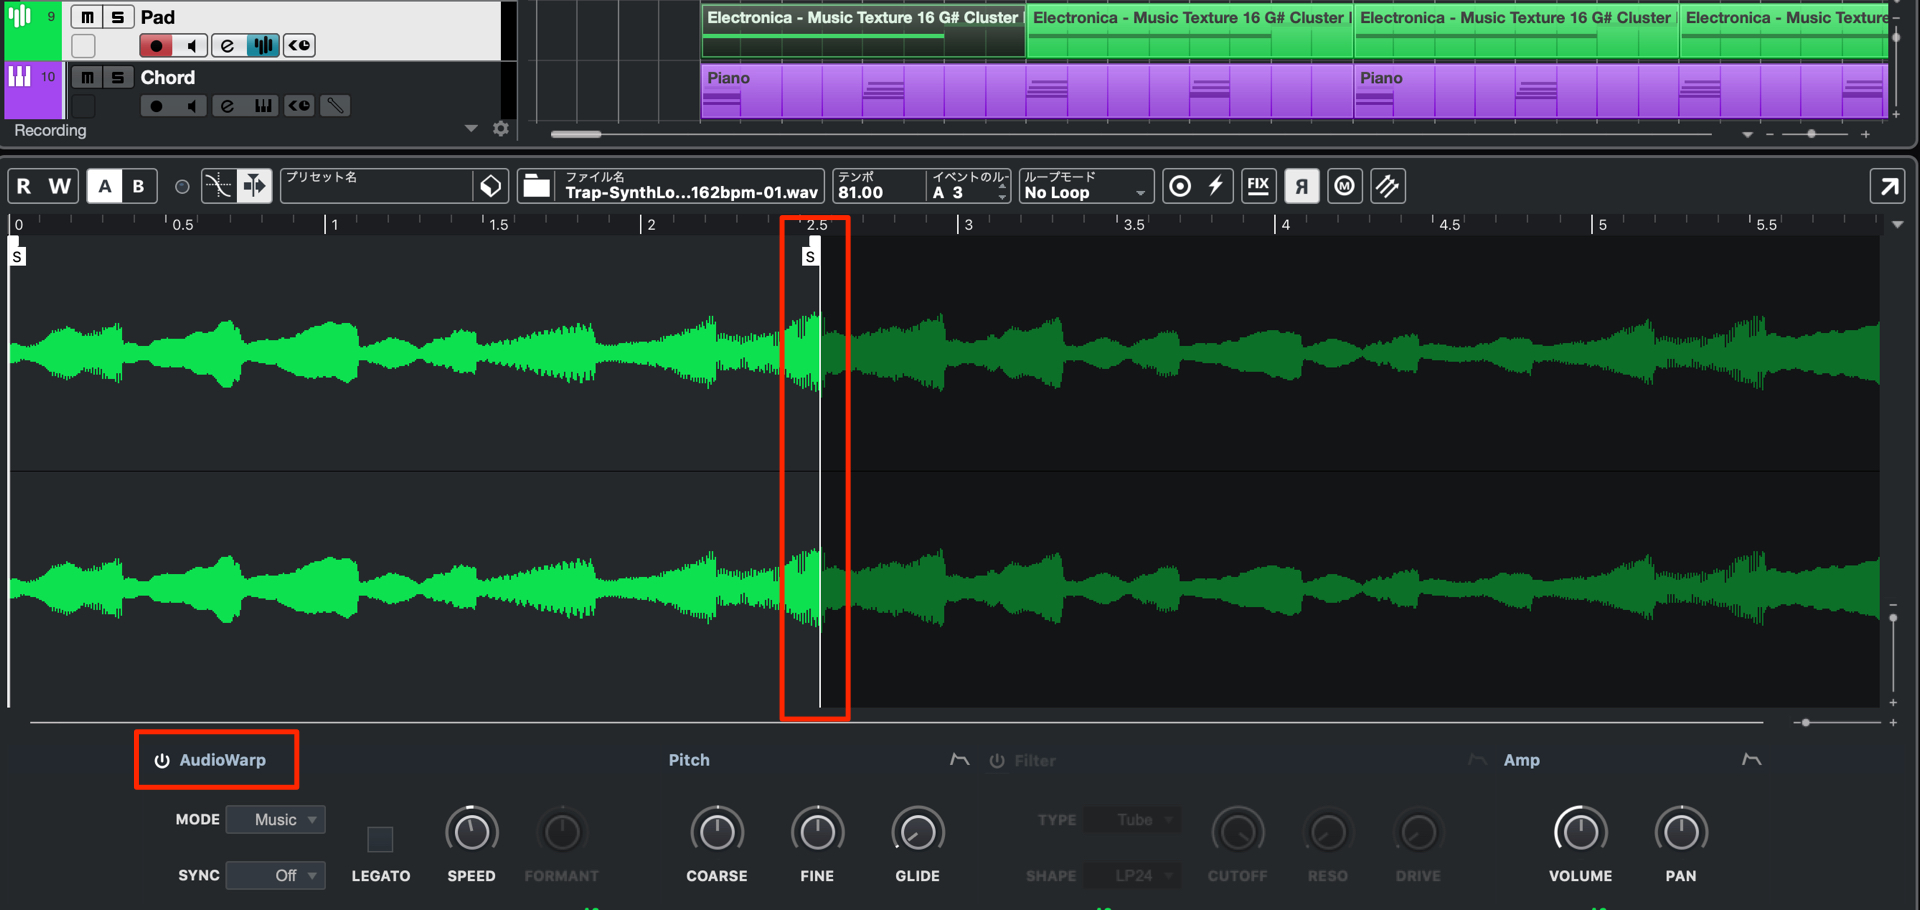Open track controls settings gear
Viewport: 1920px width, 910px height.
(501, 129)
